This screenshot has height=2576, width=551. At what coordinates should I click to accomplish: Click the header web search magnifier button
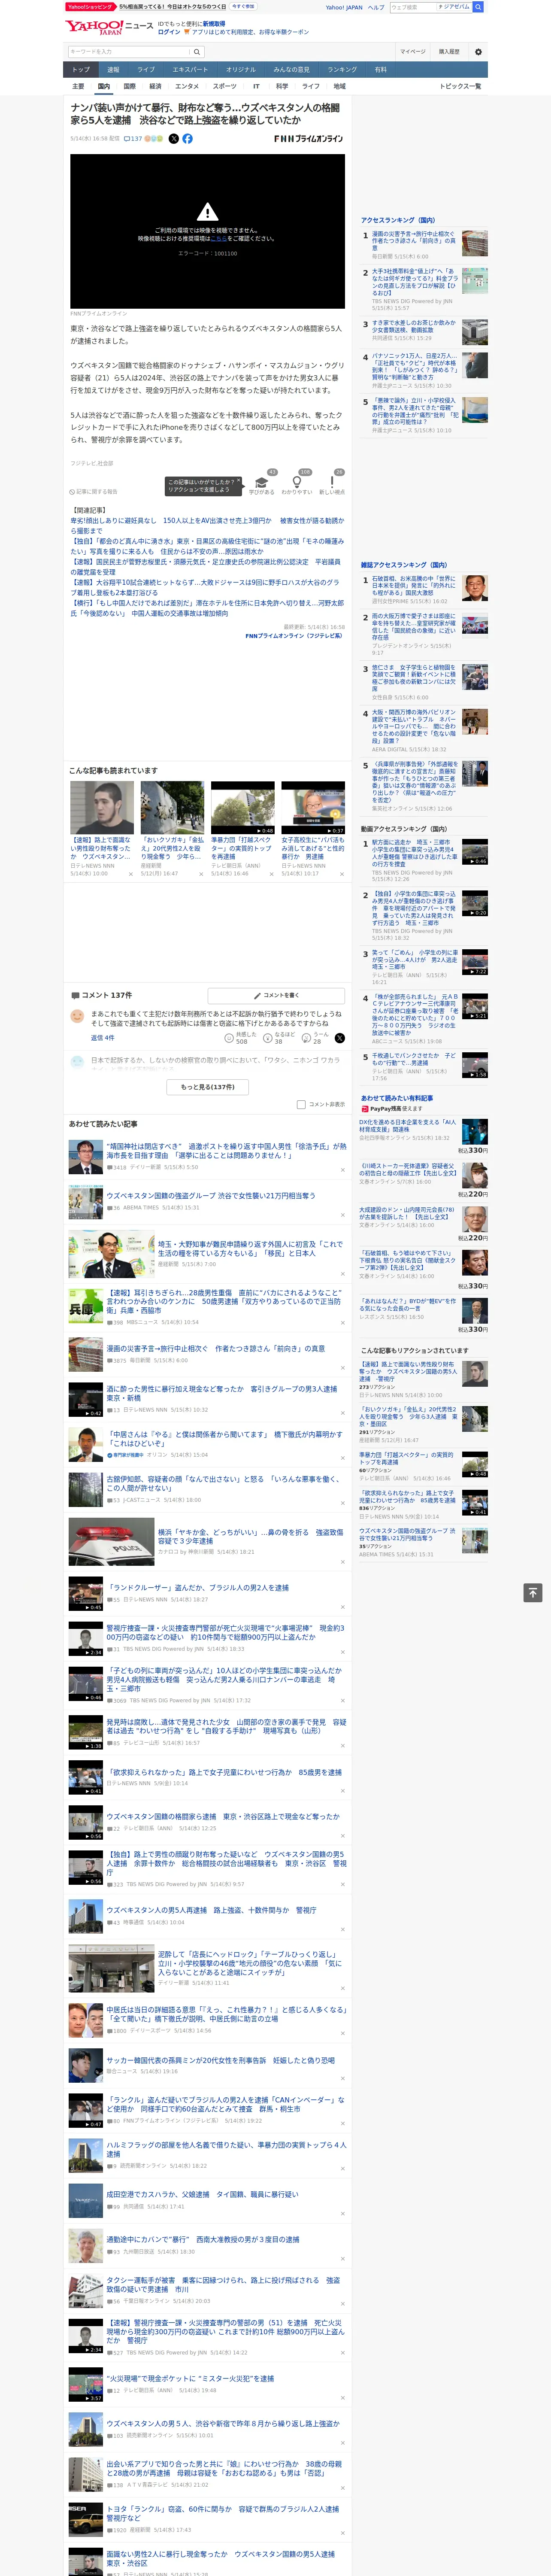coord(478,7)
